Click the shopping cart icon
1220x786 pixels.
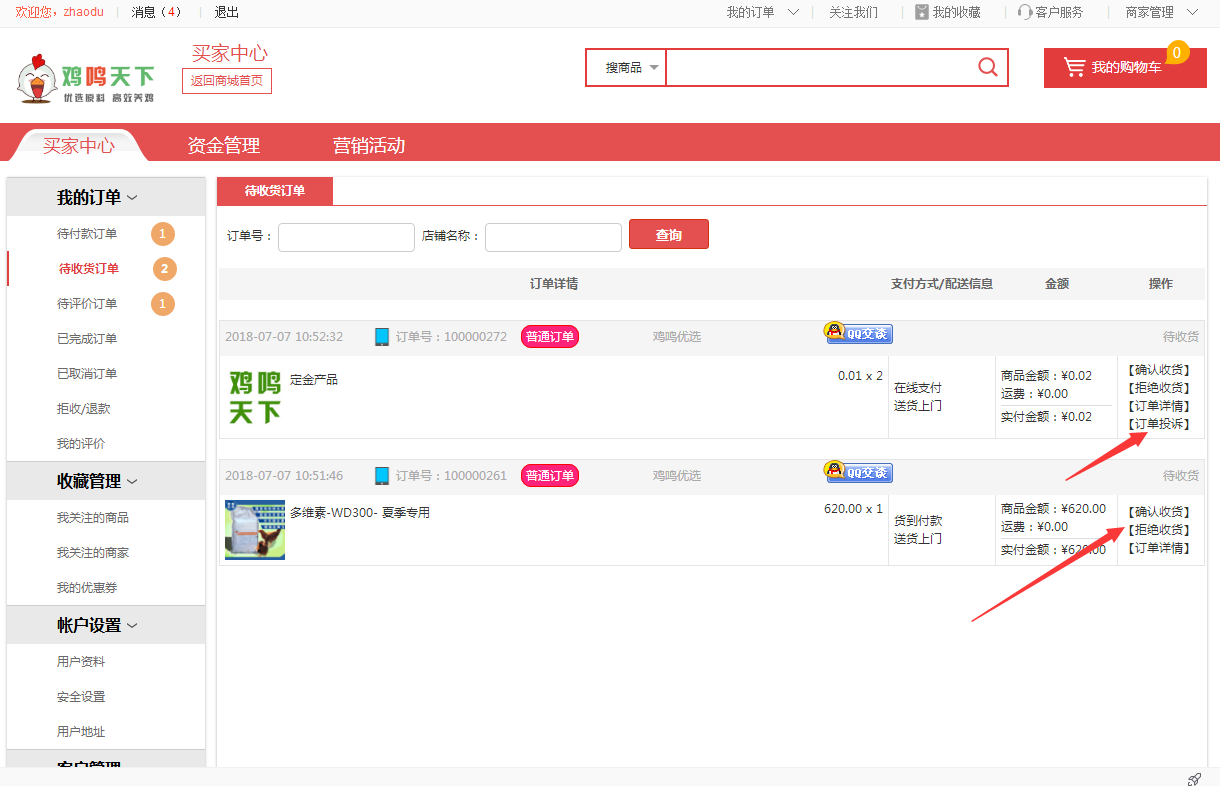click(1074, 67)
